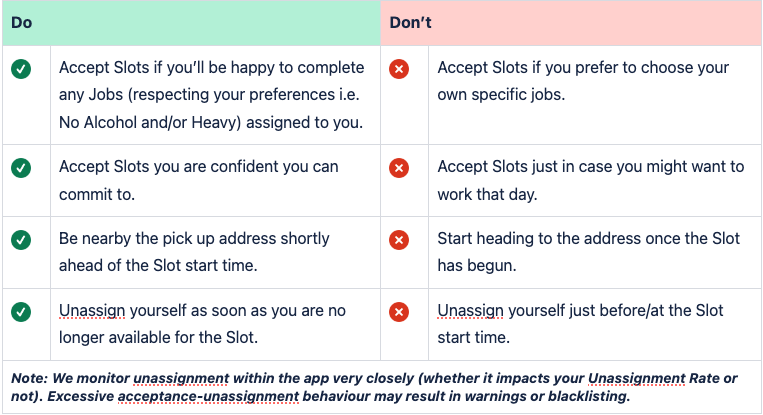Click the cell text 'own specific jobs.'

coord(501,95)
